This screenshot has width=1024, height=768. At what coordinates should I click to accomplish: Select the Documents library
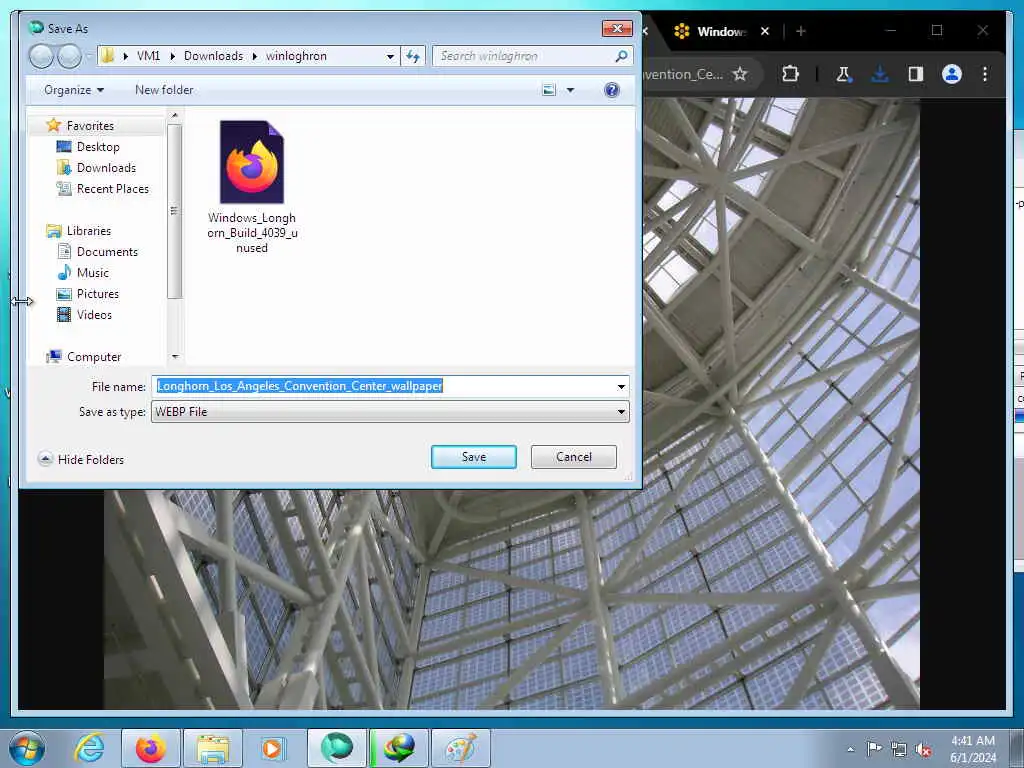coord(107,251)
